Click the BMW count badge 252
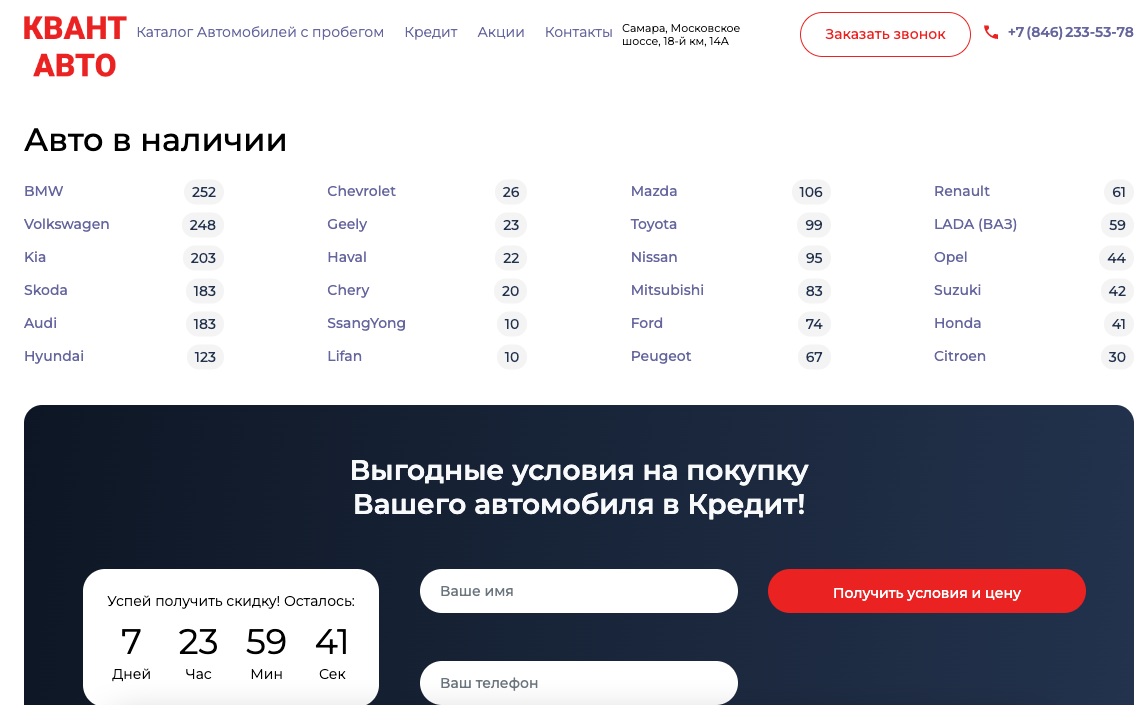 204,192
